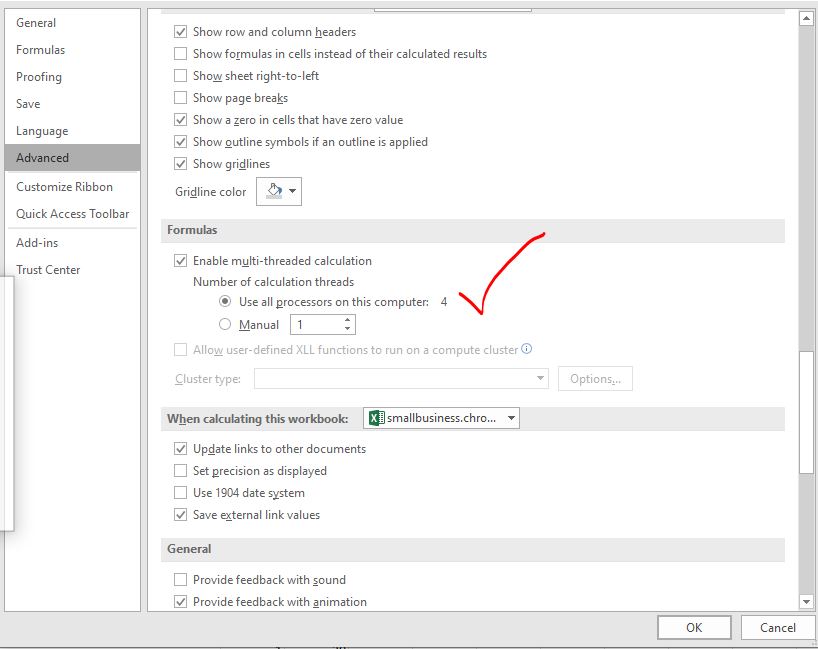818x649 pixels.
Task: Select the Manual threads radio button
Action: point(225,324)
